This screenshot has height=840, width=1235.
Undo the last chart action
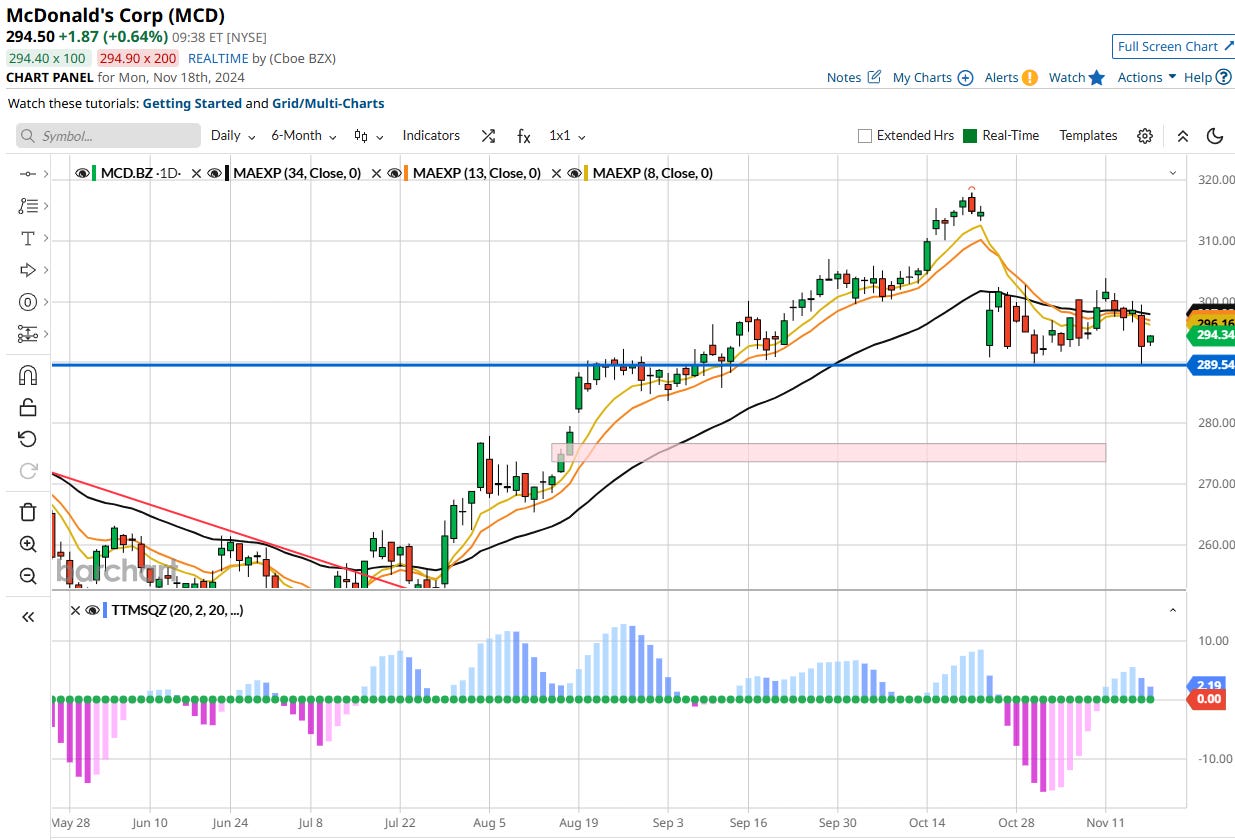(28, 439)
